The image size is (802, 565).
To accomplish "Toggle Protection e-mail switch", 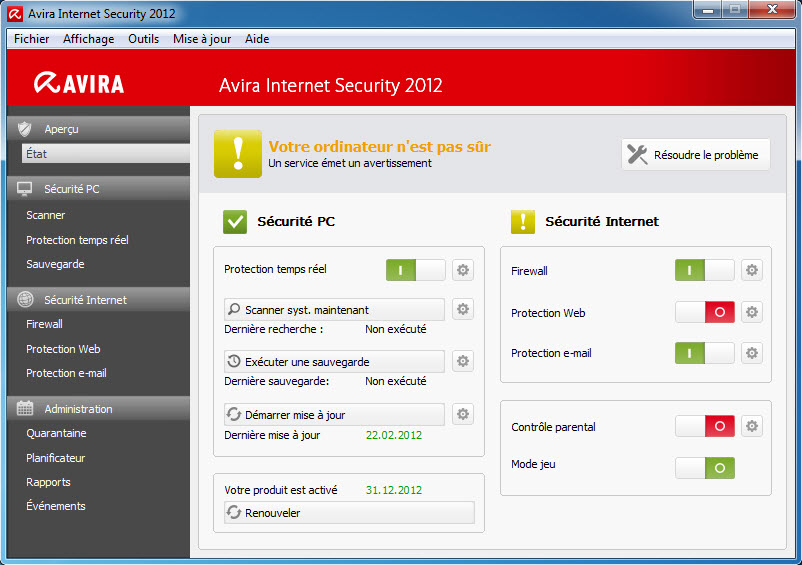I will 705,353.
